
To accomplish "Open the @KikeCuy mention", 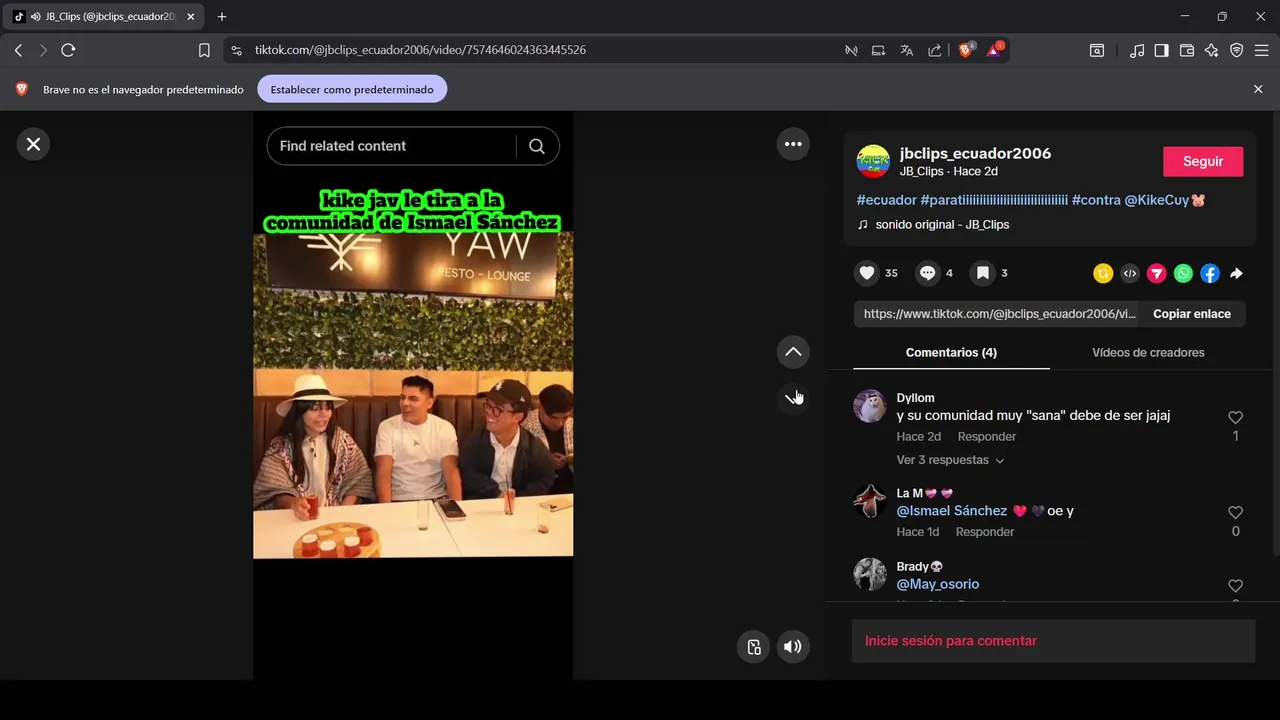I will click(1165, 200).
